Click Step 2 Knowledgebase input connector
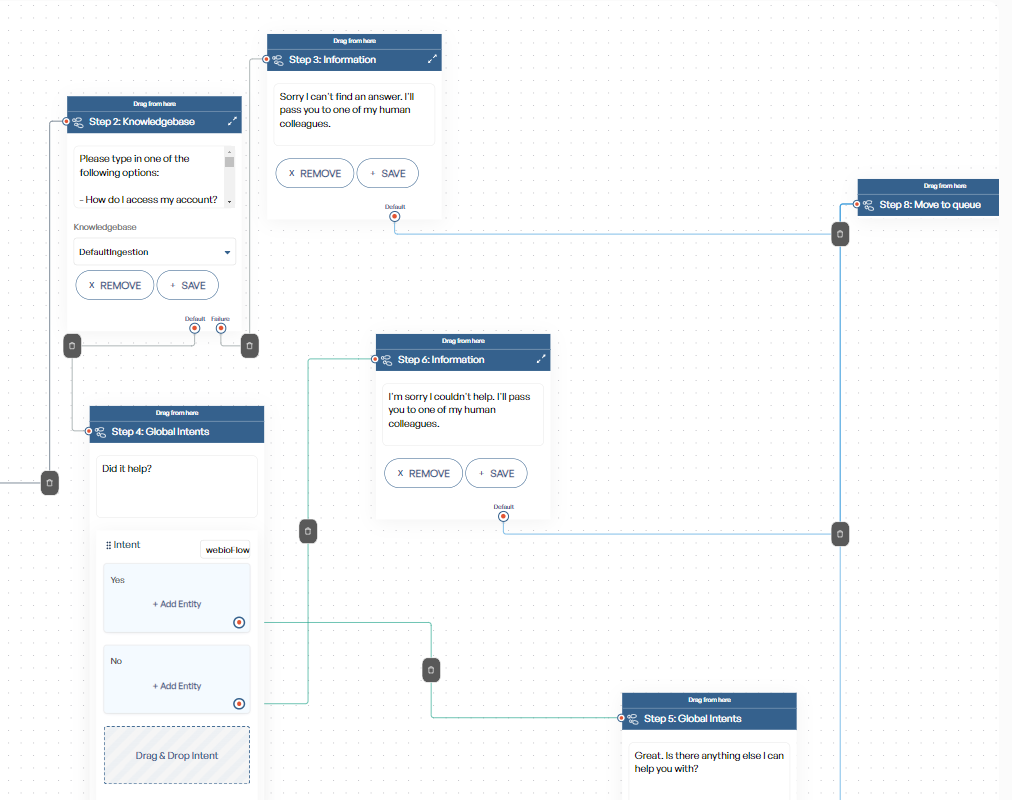 point(66,121)
